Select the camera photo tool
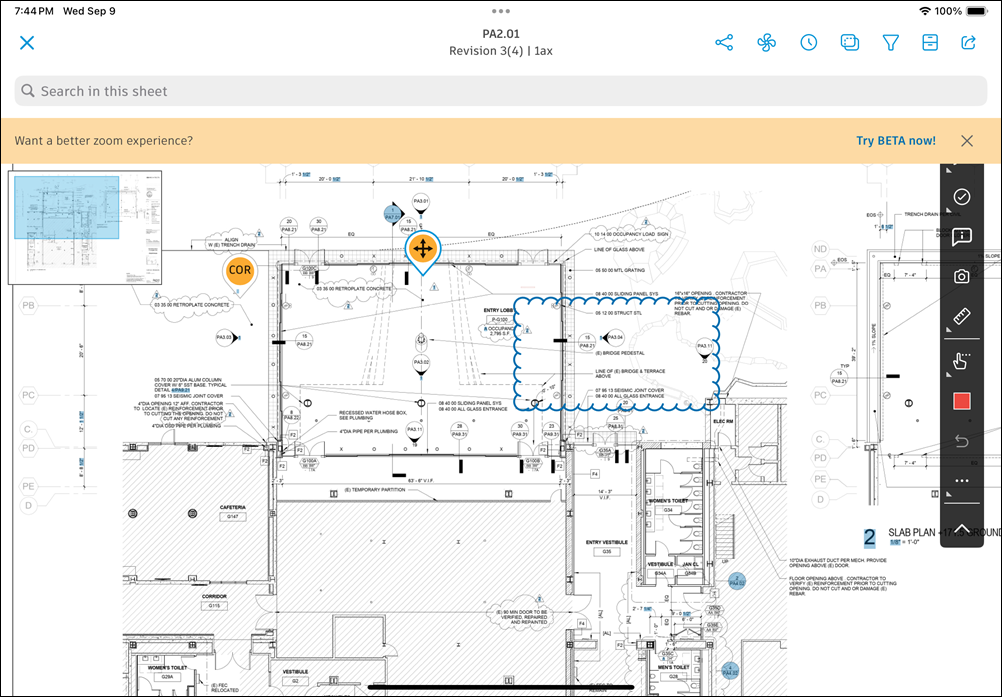This screenshot has width=1002, height=697. [962, 276]
